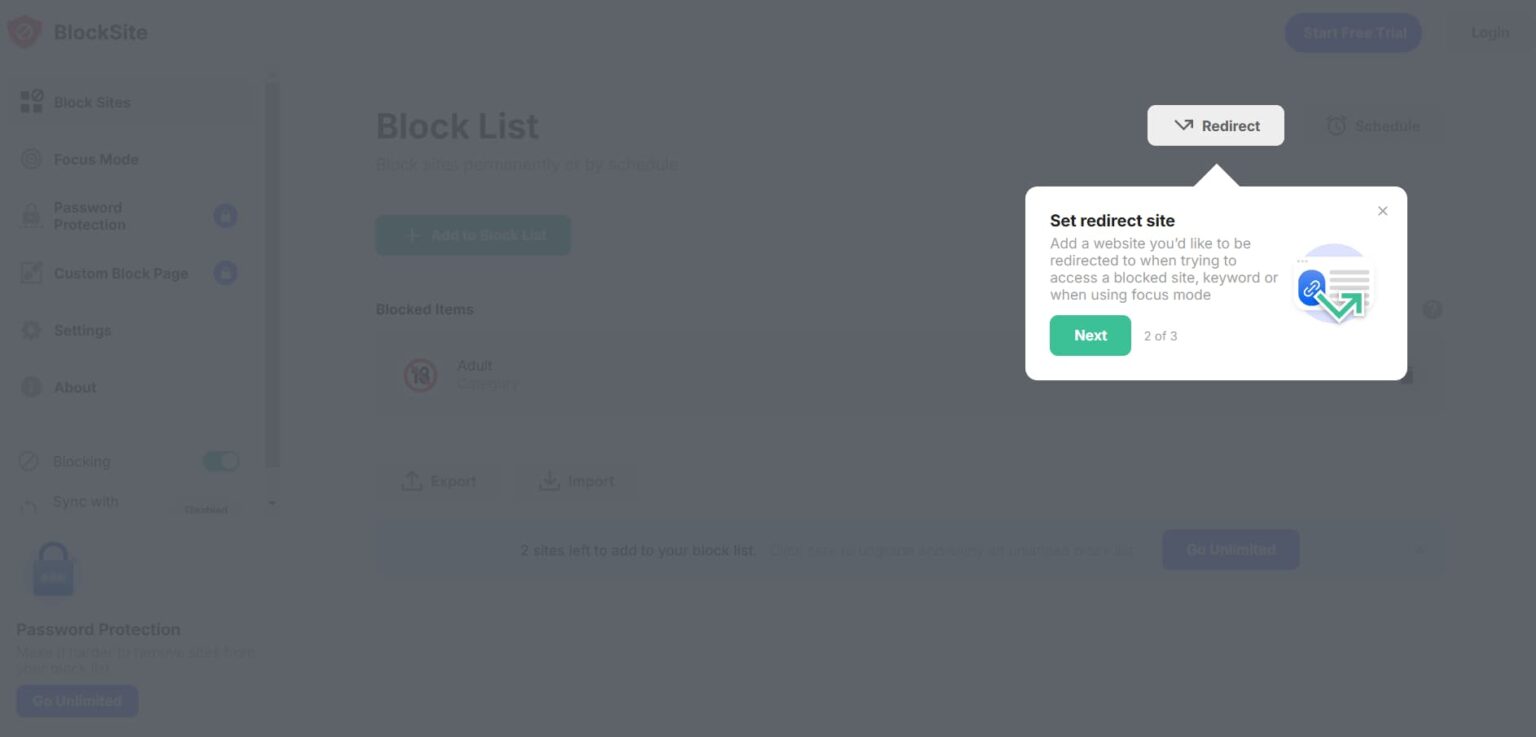The image size is (1536, 737).
Task: Click the Start Free Trial button
Action: point(1352,31)
